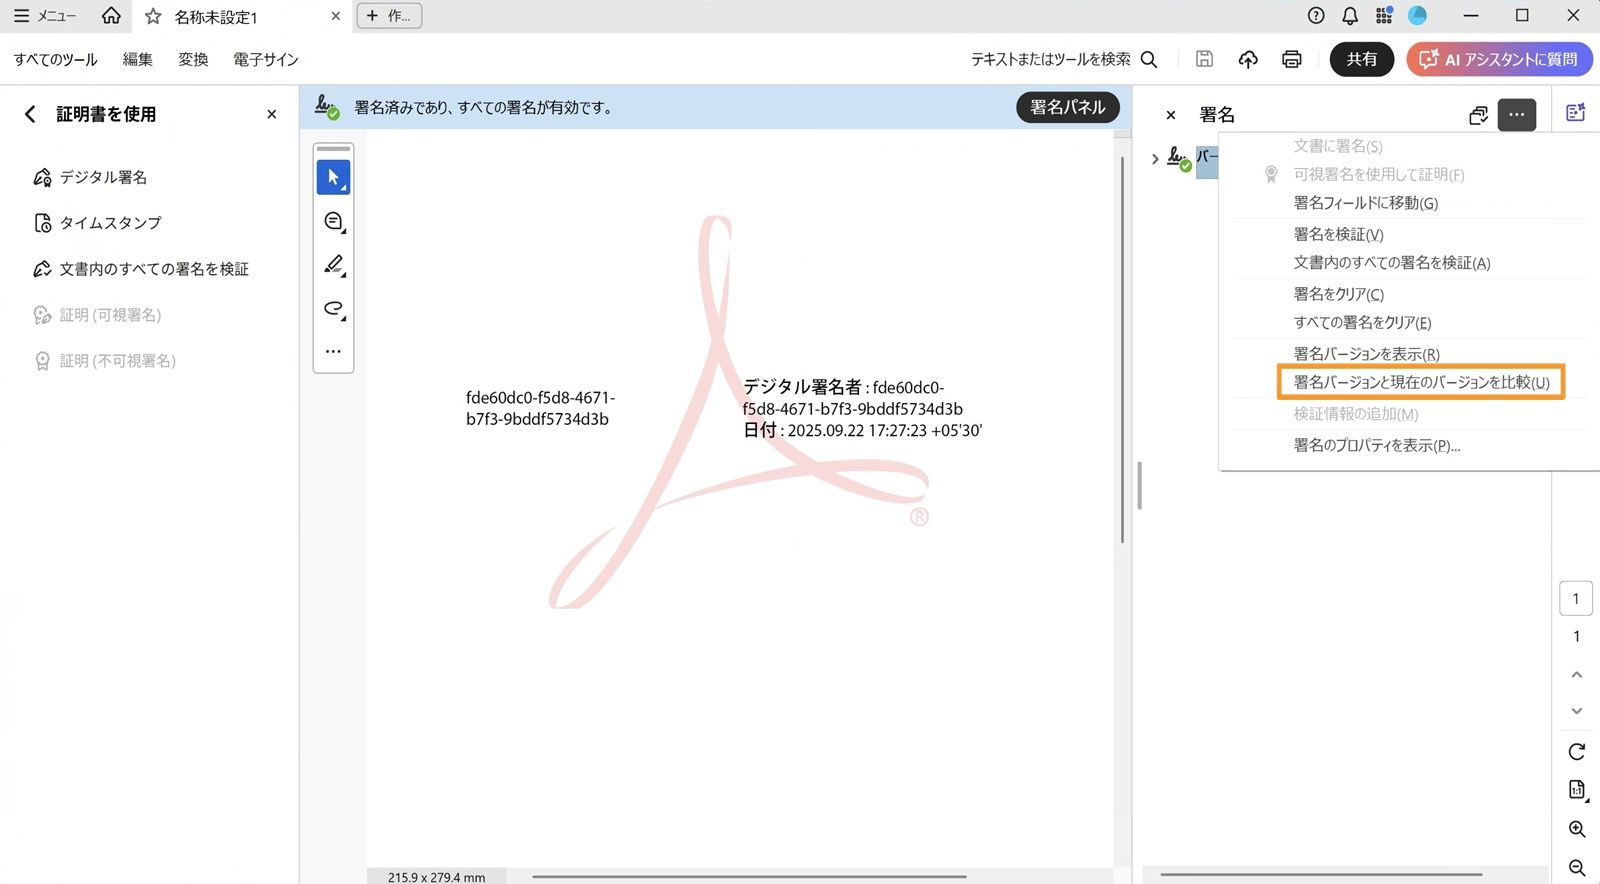Screen dimensions: 1600x884
Task: Choose 文書内のすべての署名を検証(A) from context menu
Action: (x=1391, y=263)
